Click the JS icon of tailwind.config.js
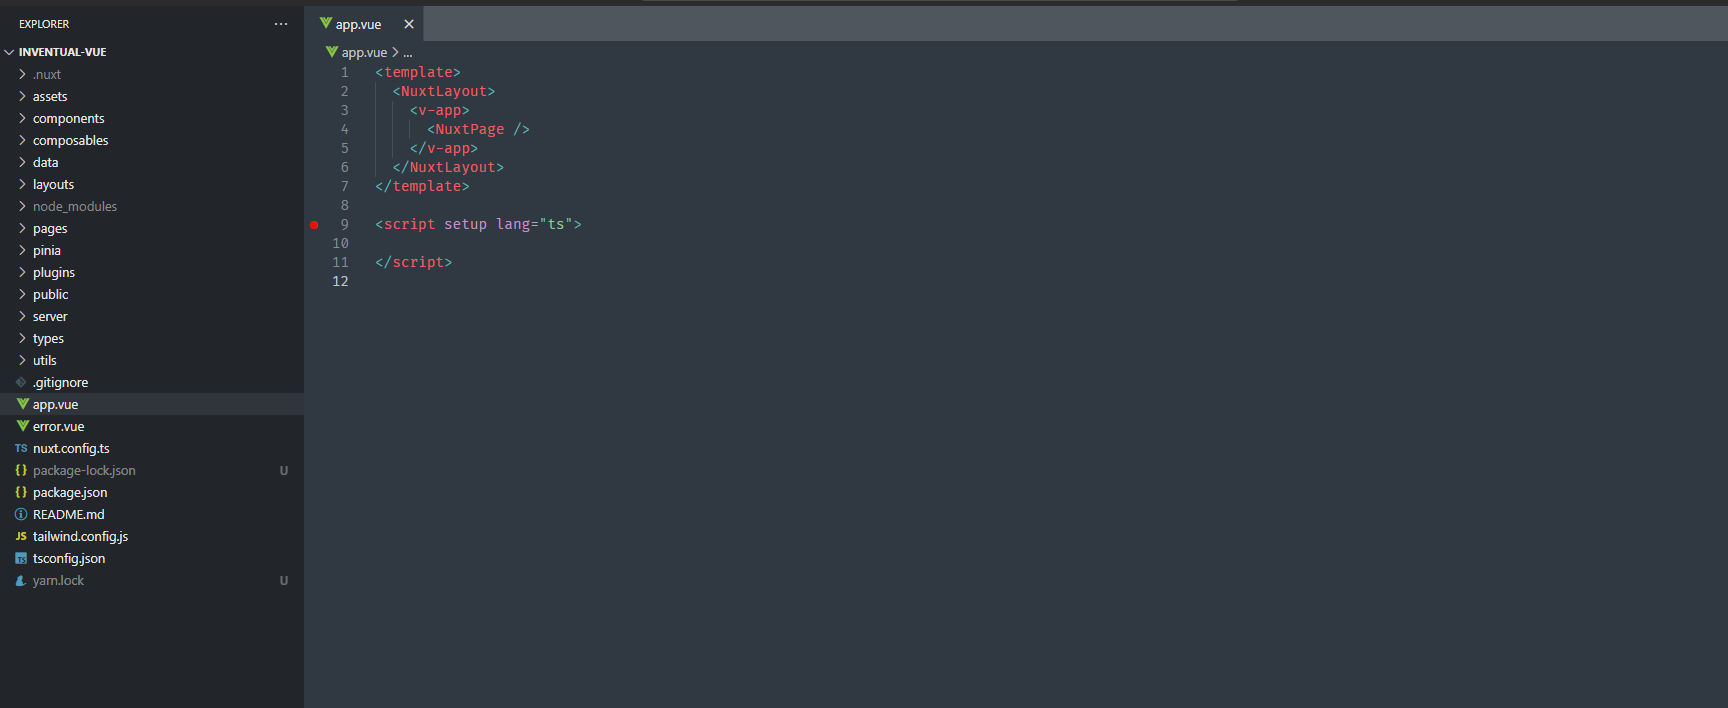This screenshot has width=1728, height=708. click(21, 536)
